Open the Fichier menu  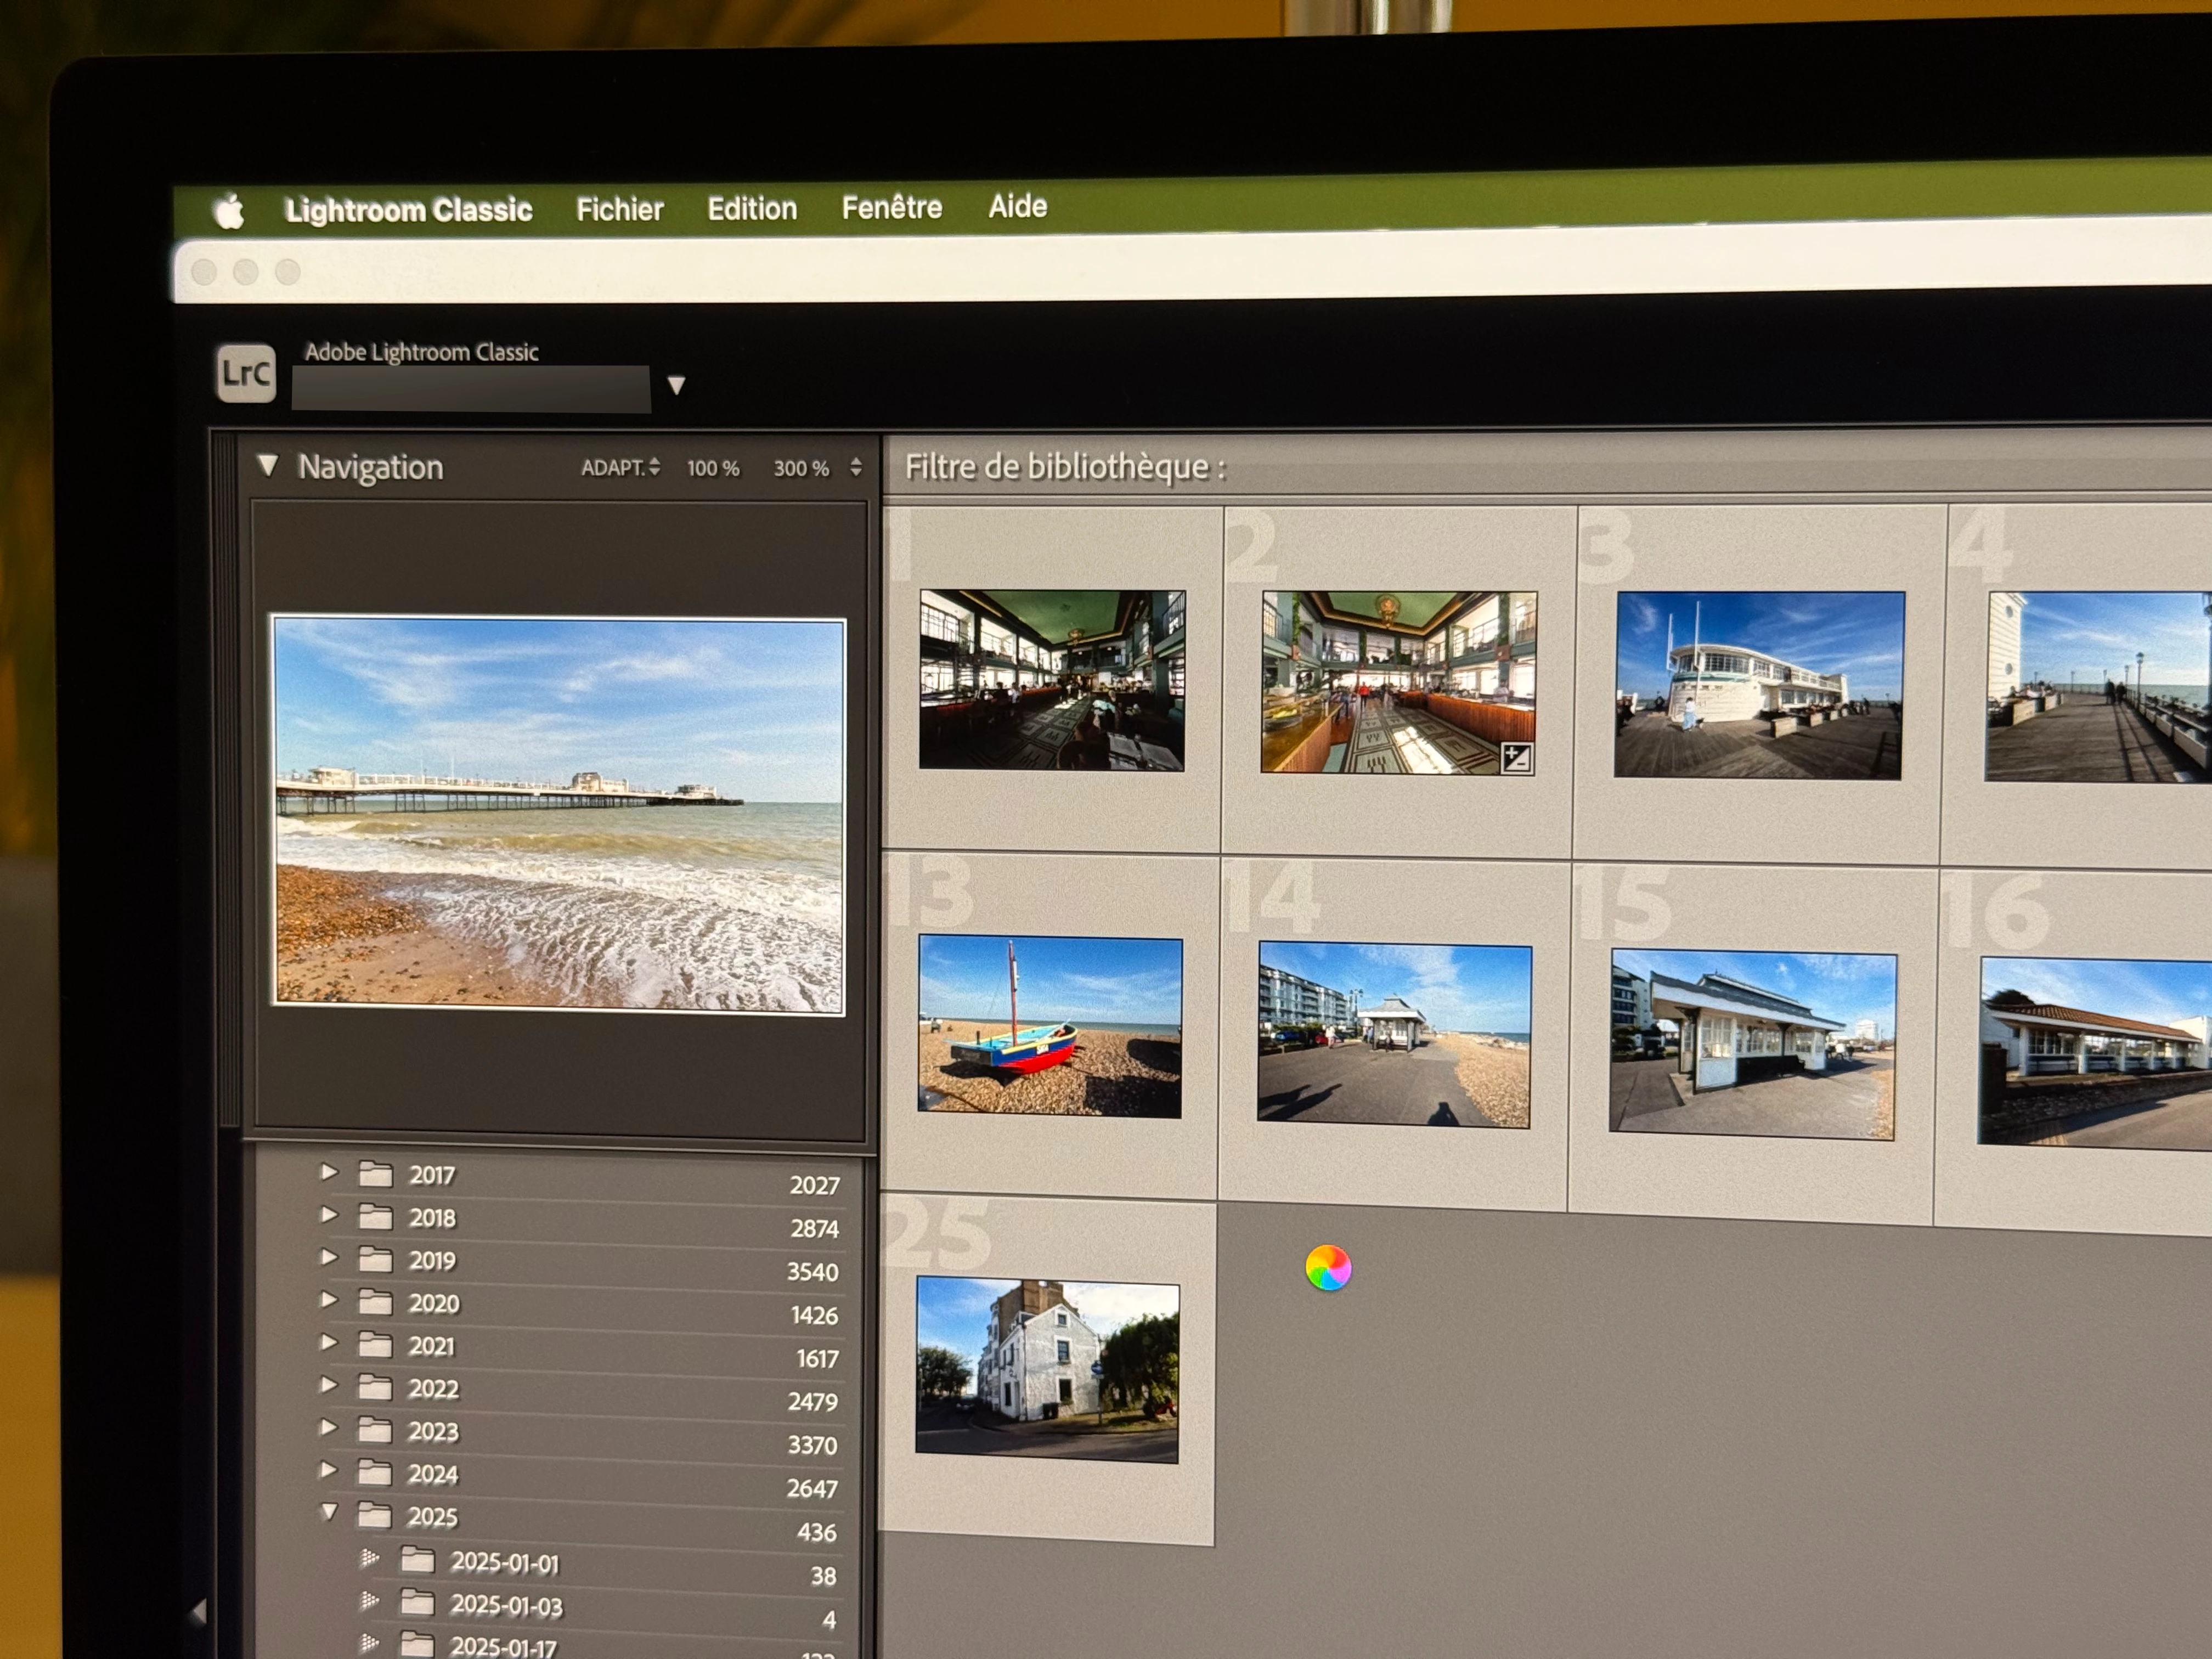tap(619, 209)
